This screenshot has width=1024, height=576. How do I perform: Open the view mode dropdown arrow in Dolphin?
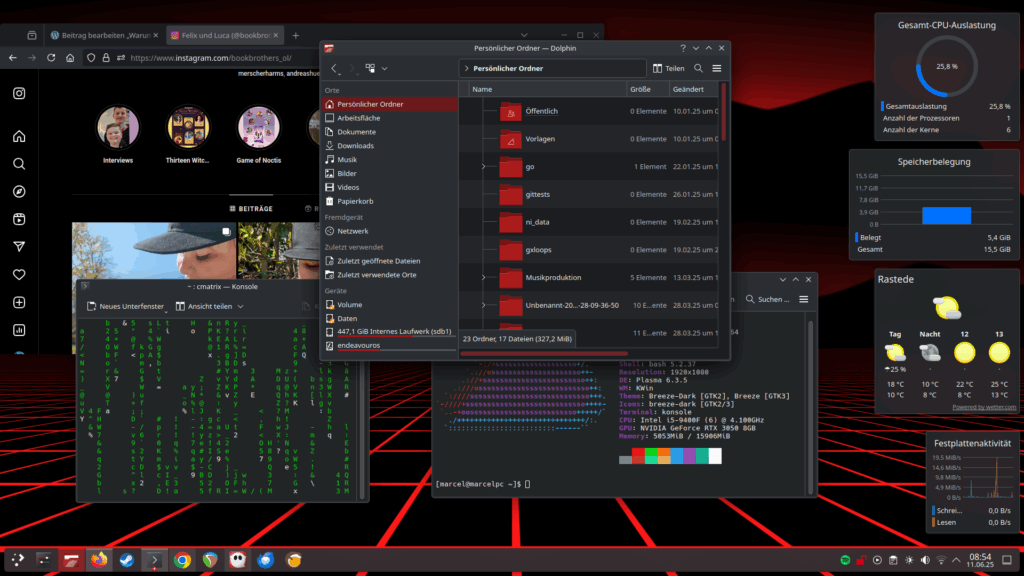[385, 68]
